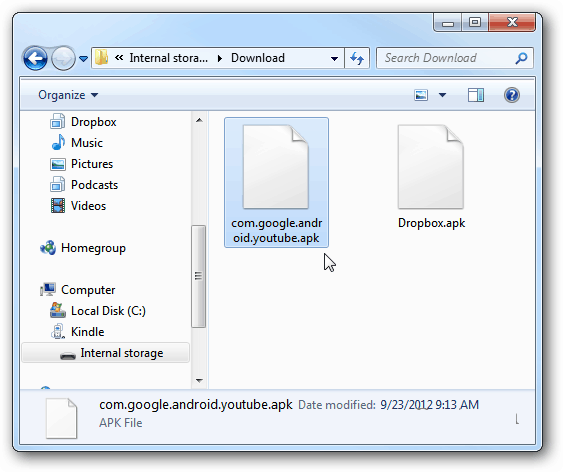The width and height of the screenshot is (563, 472).
Task: Open the address bar history dropdown
Action: (x=334, y=58)
